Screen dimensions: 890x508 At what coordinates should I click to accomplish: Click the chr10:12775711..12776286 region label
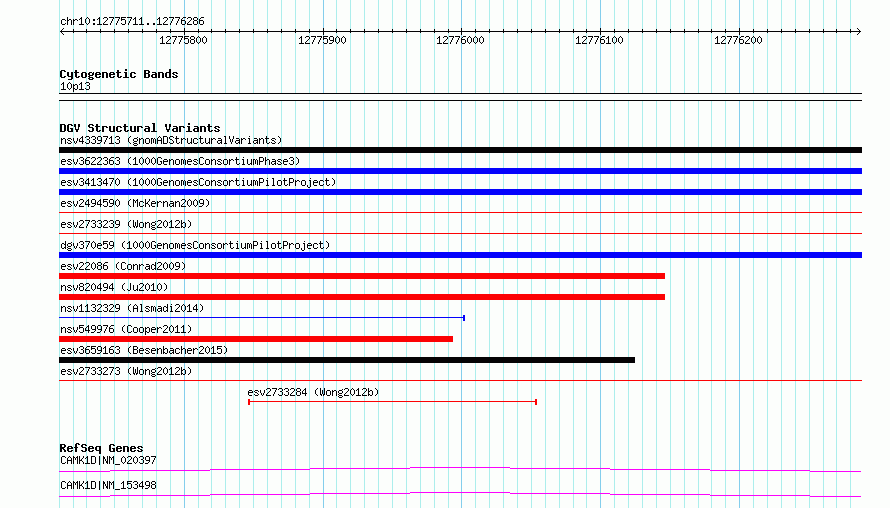coord(132,21)
